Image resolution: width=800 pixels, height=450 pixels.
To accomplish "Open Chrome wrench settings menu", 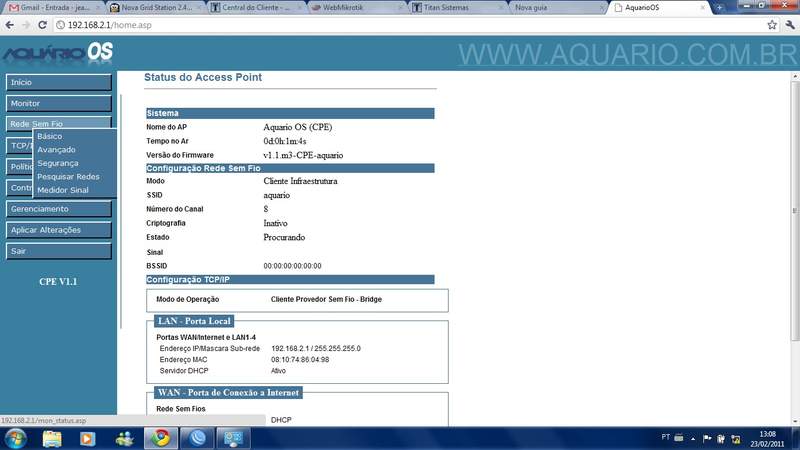I will click(x=790, y=25).
